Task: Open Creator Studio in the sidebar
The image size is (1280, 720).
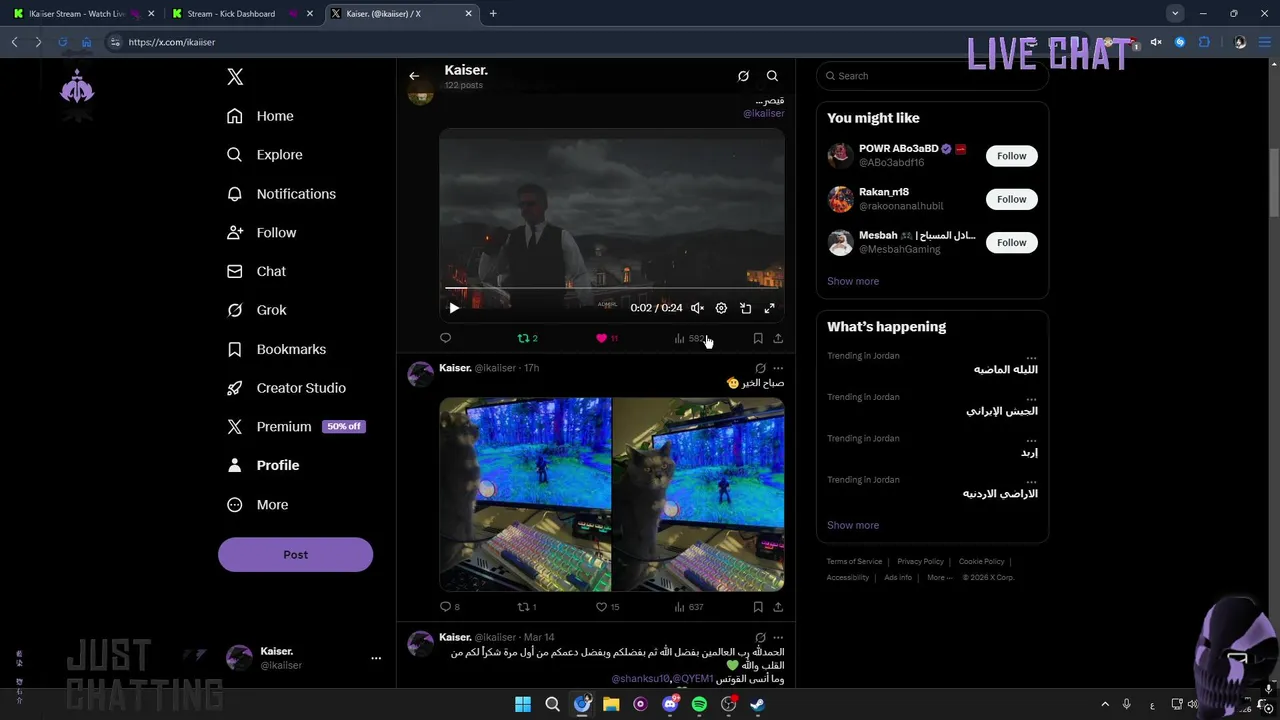Action: pos(287,388)
